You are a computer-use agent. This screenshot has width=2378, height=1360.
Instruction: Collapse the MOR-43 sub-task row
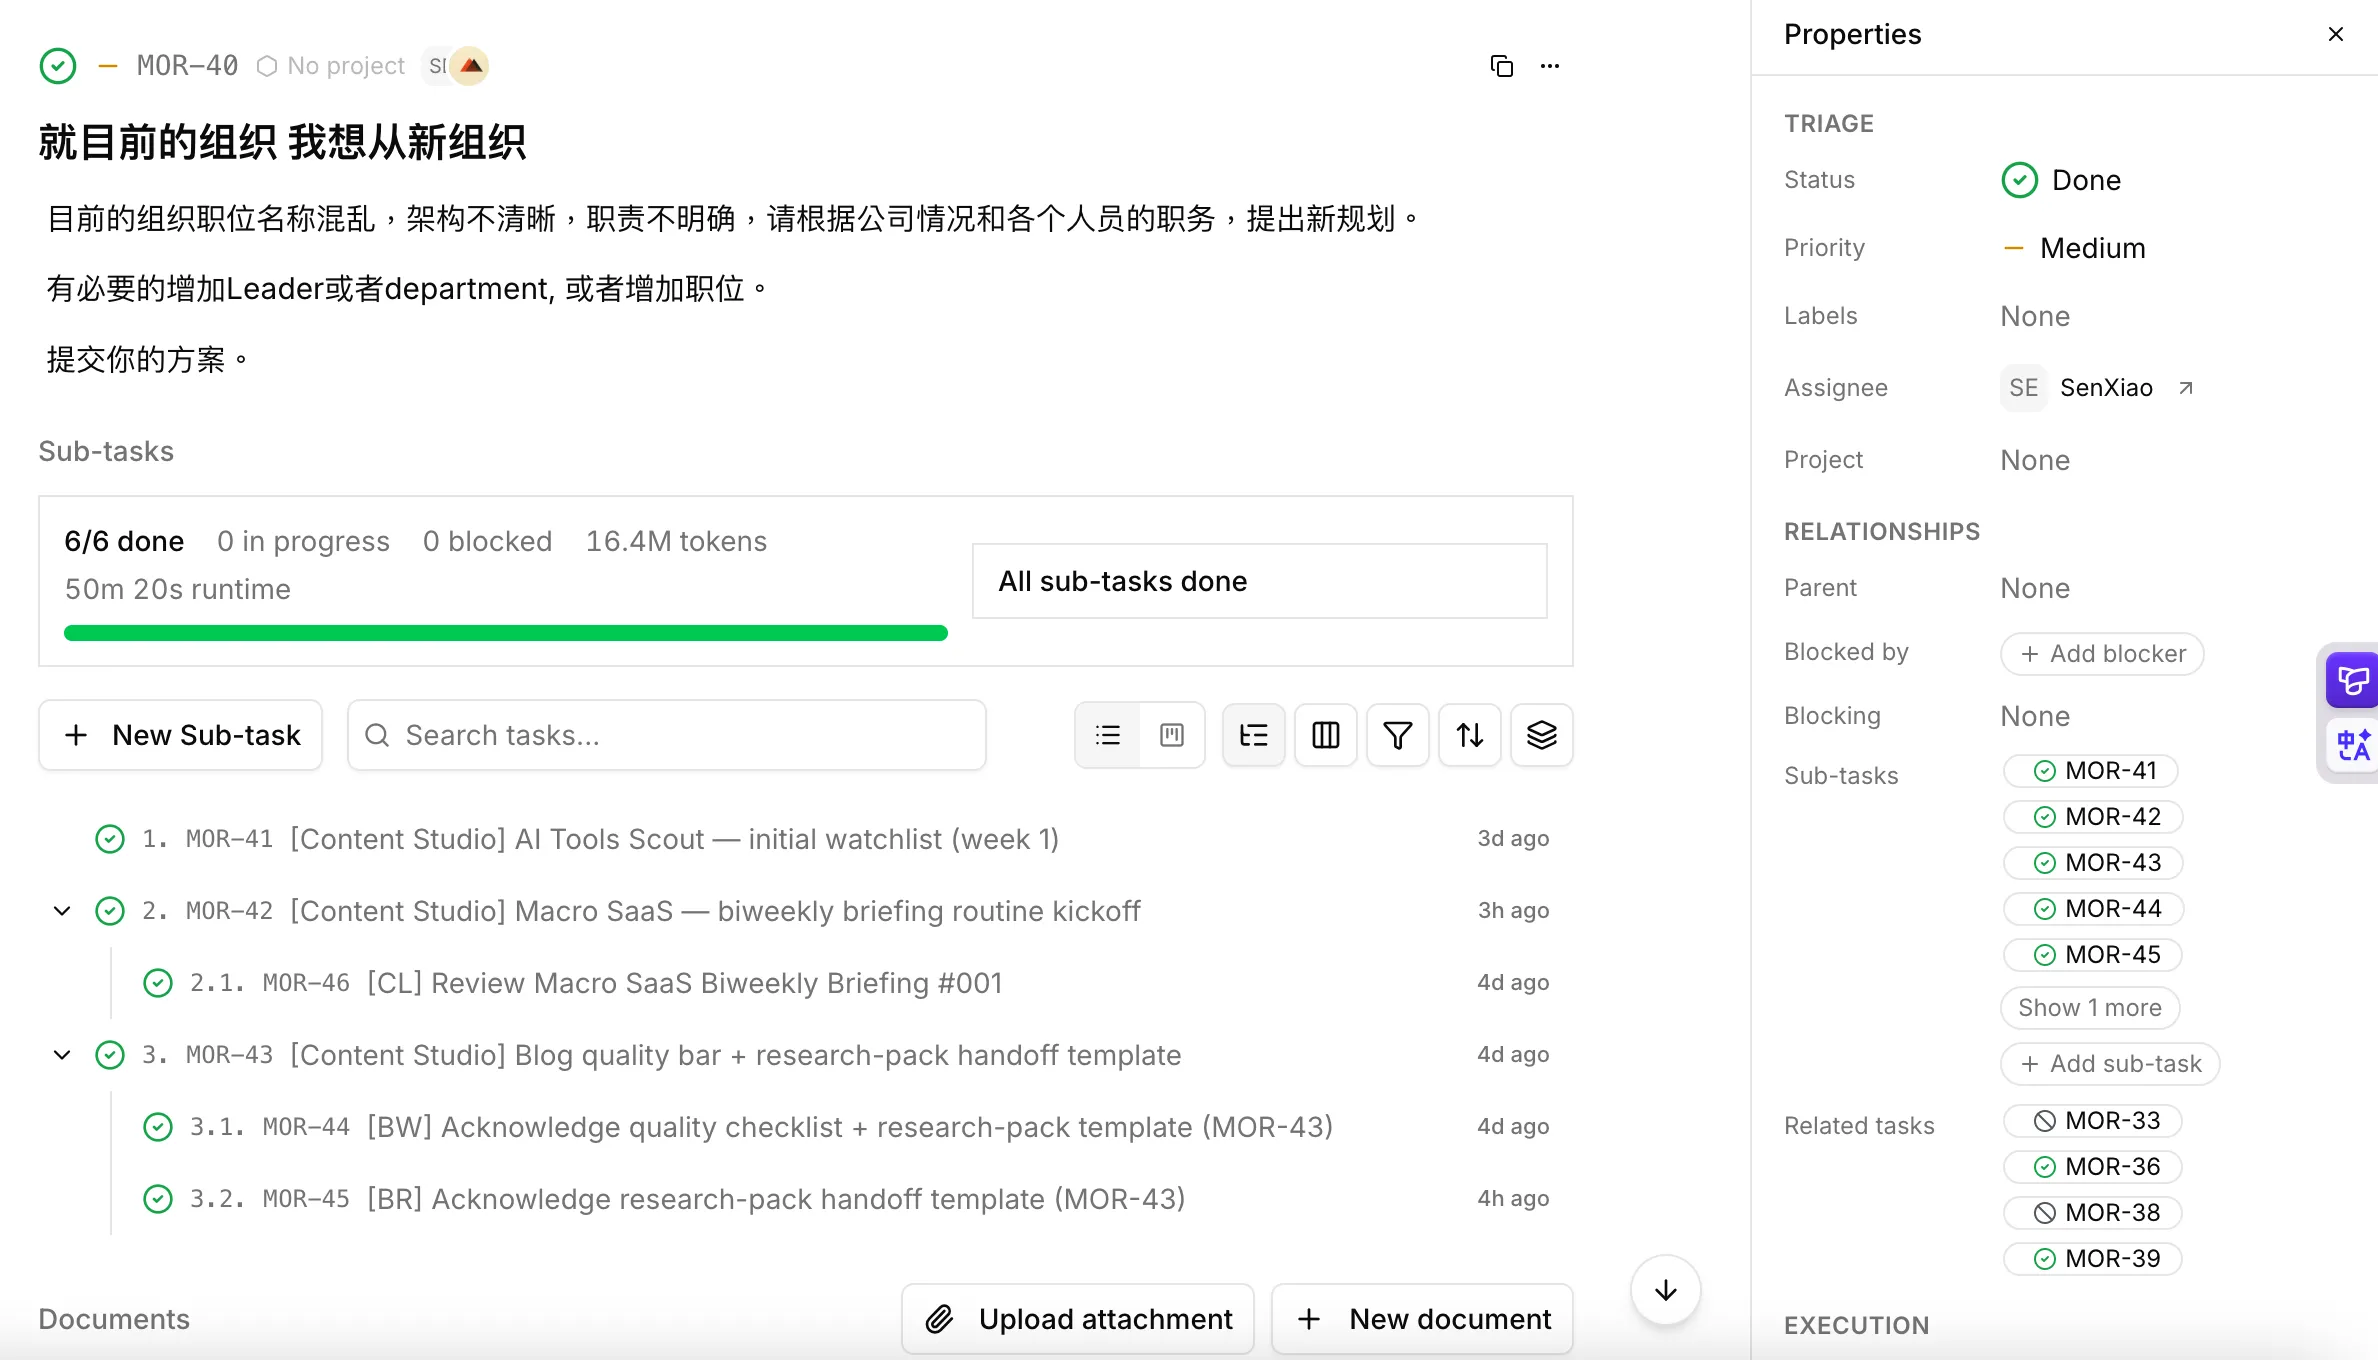[62, 1055]
